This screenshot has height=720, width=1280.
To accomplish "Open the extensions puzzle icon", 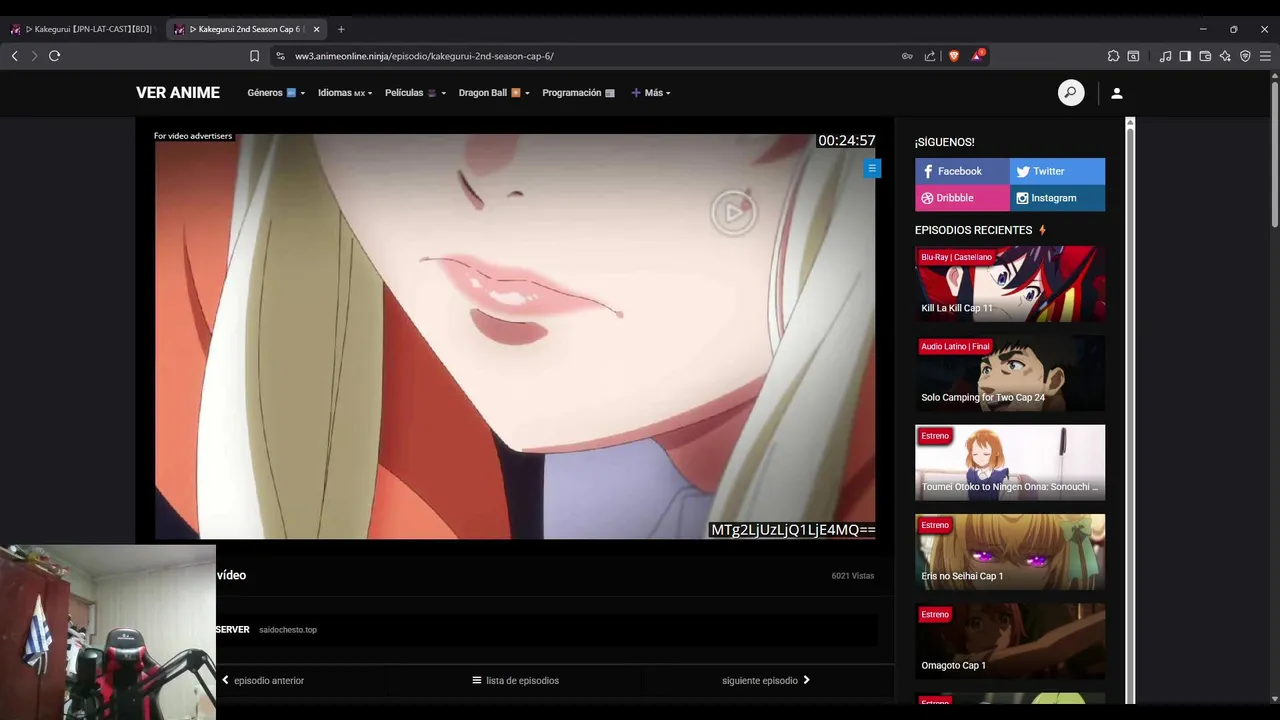I will 1113,56.
